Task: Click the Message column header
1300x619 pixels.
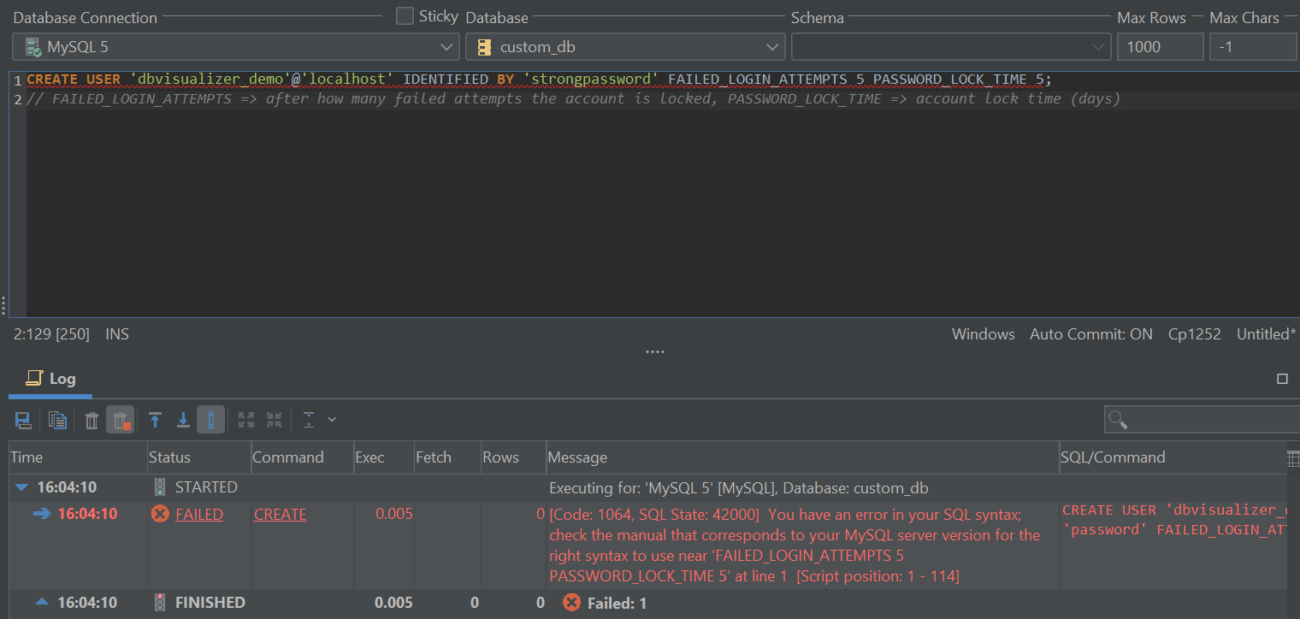Action: [x=578, y=457]
